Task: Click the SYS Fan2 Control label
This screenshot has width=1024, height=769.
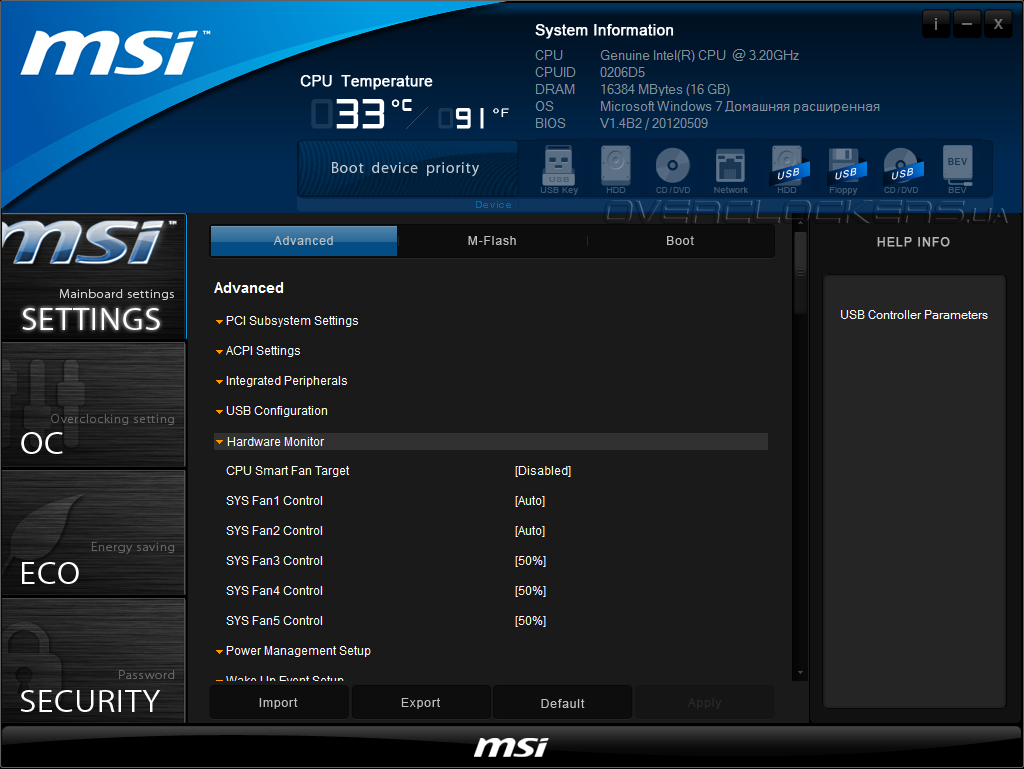Action: [274, 531]
